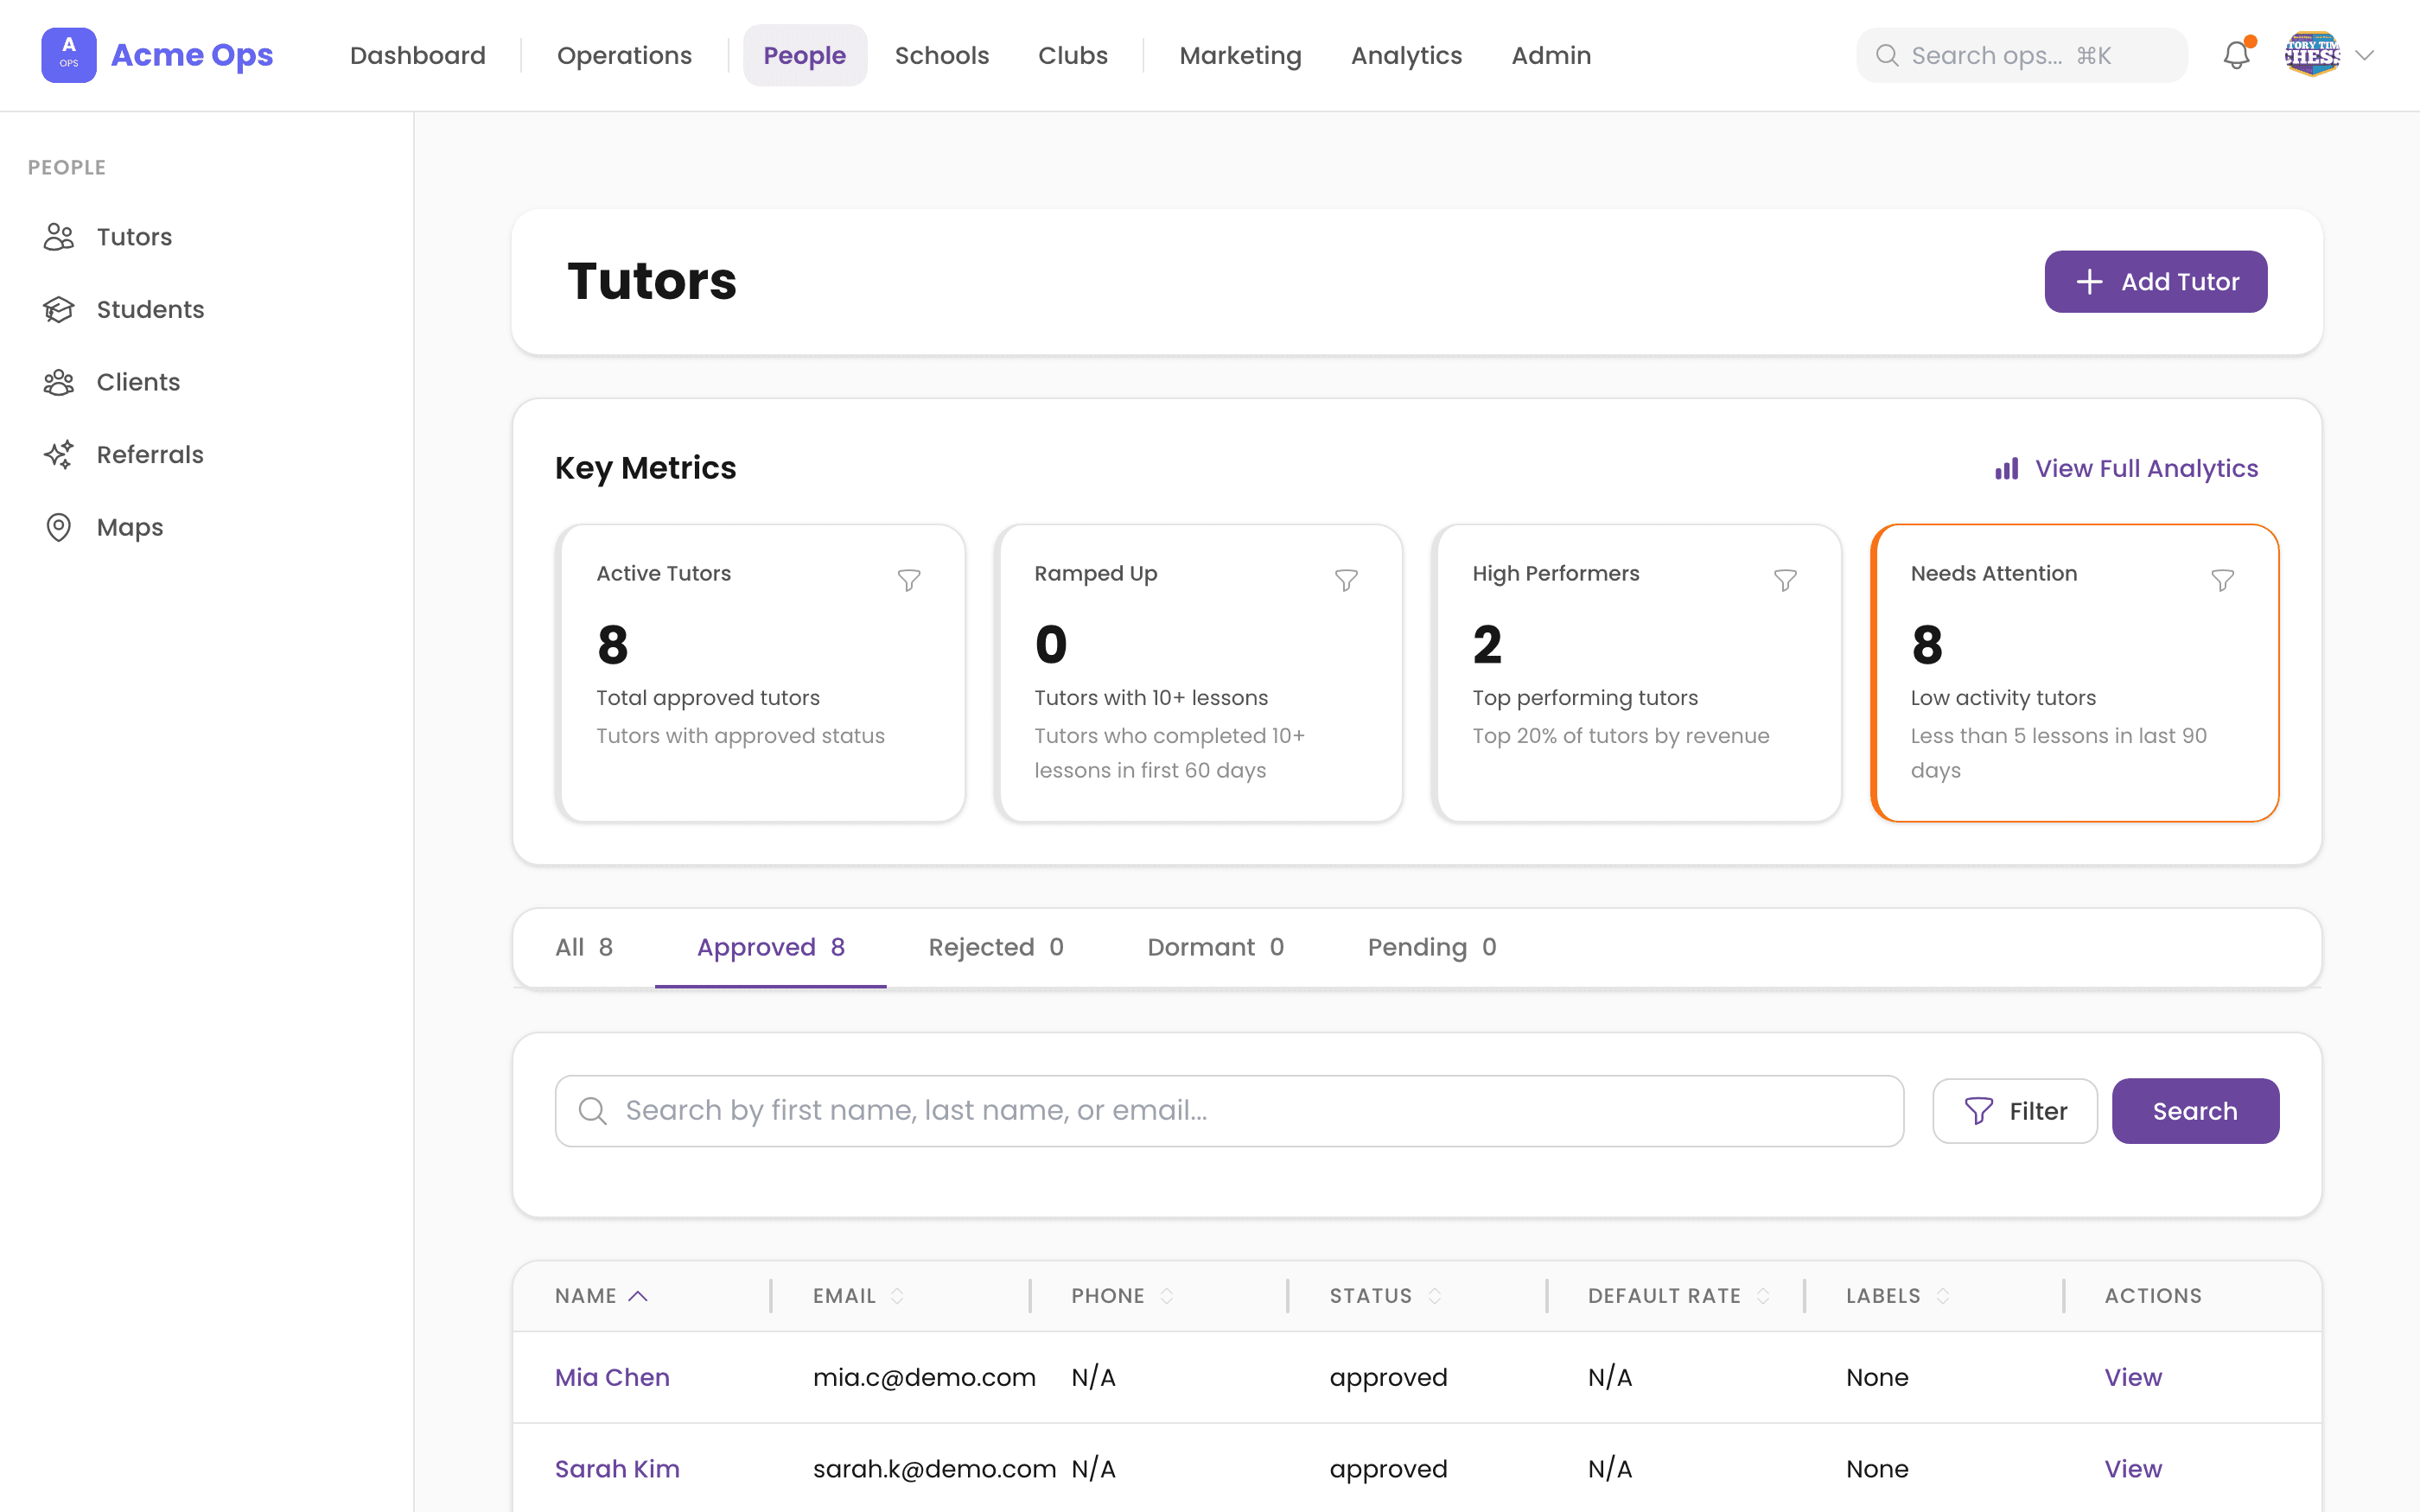
Task: Click the funnel icon on High Performers card
Action: (x=1786, y=580)
